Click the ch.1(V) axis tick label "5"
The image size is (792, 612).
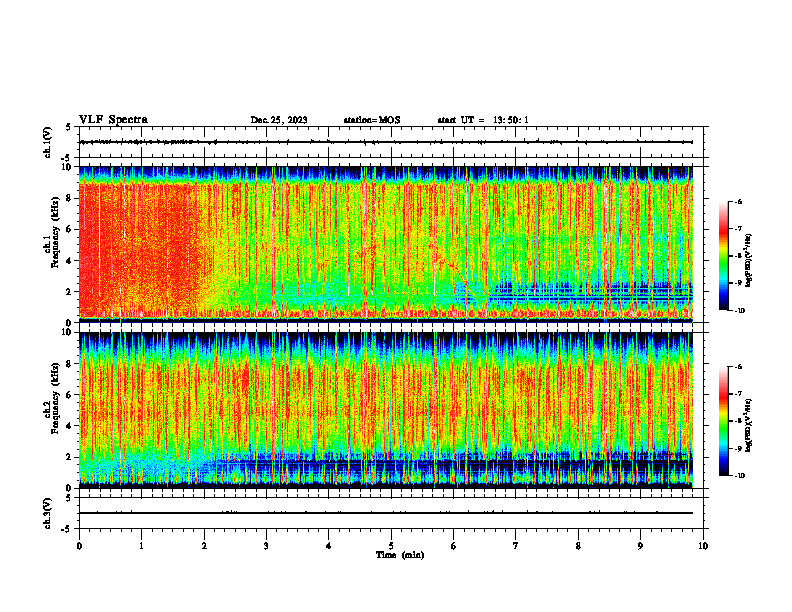[x=69, y=127]
